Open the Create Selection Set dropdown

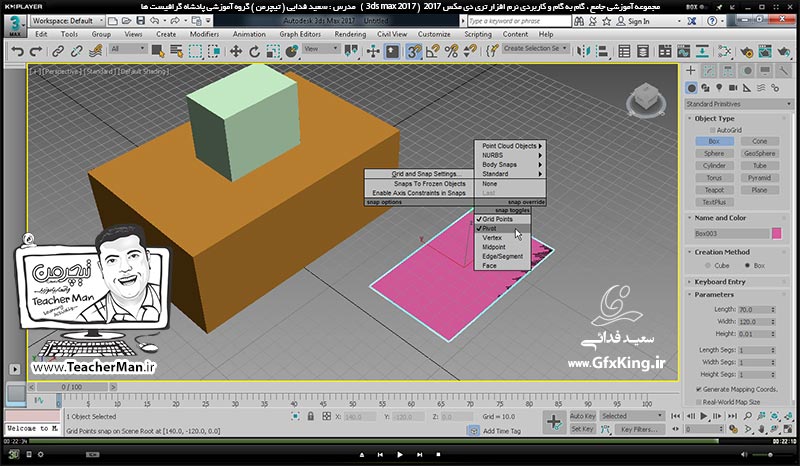pyautogui.click(x=535, y=48)
